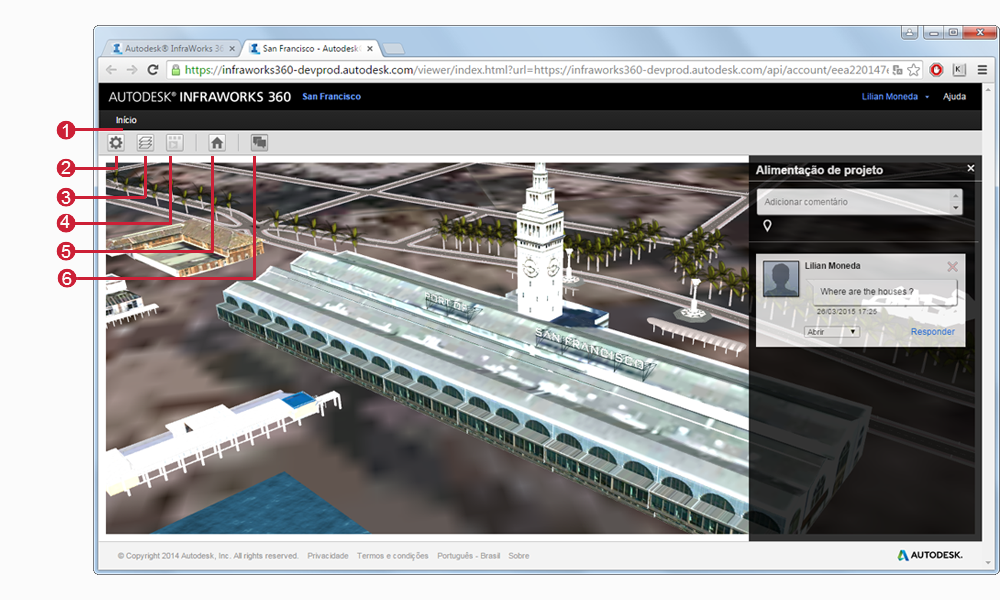Click Português - Brasil language link

click(x=469, y=555)
